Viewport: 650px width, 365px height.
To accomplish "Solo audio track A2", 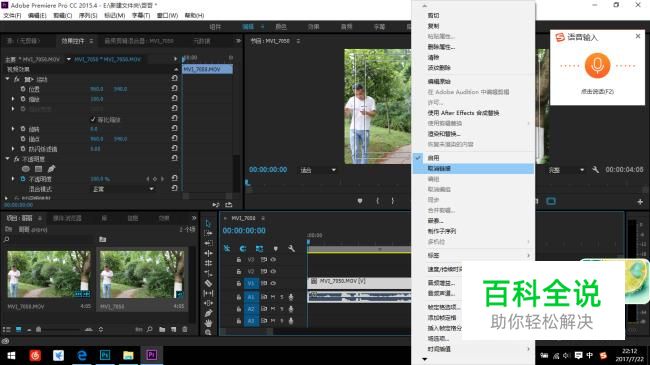I will click(x=282, y=309).
